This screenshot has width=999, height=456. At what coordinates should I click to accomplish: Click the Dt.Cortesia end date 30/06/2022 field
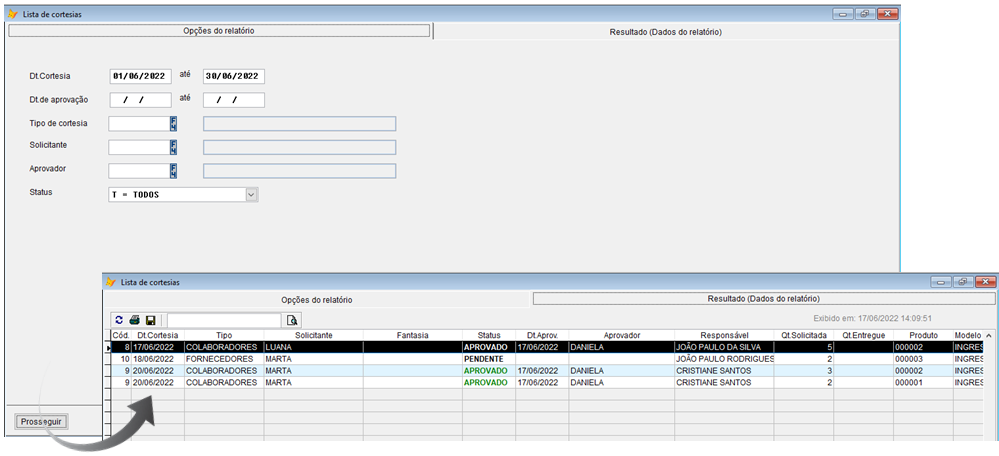[x=233, y=76]
